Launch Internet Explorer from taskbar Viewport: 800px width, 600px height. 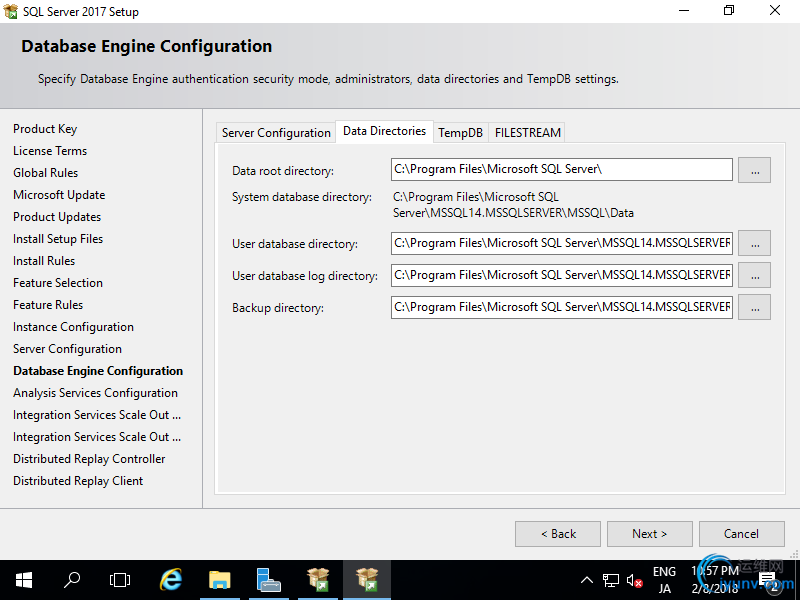[x=171, y=580]
